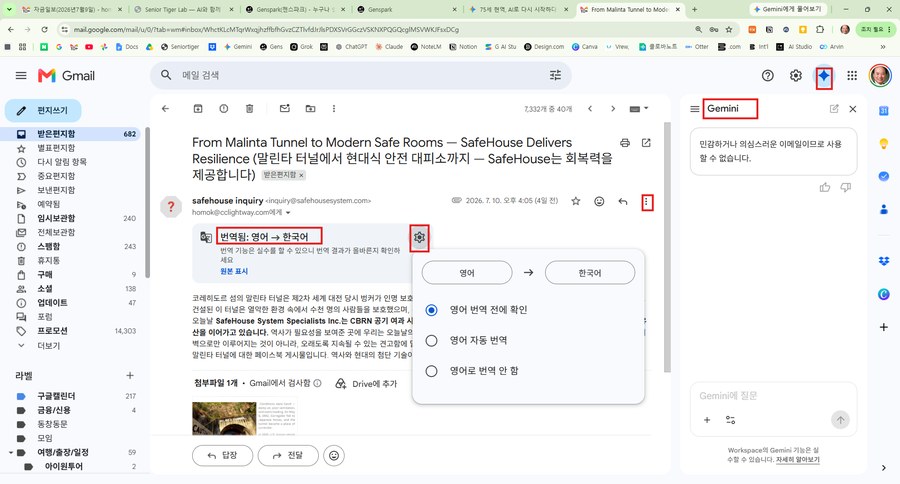
Task: Open translation settings gear icon
Action: 420,237
